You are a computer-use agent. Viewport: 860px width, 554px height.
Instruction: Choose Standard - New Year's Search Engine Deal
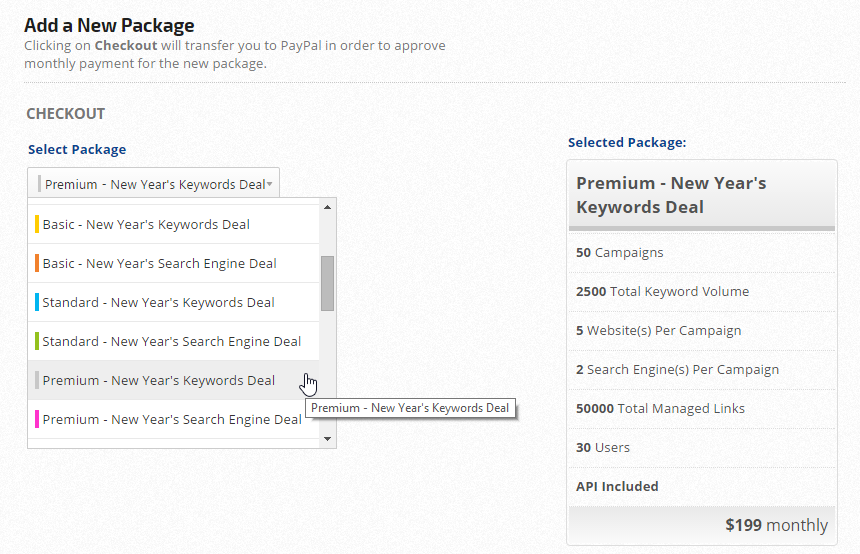click(x=171, y=342)
